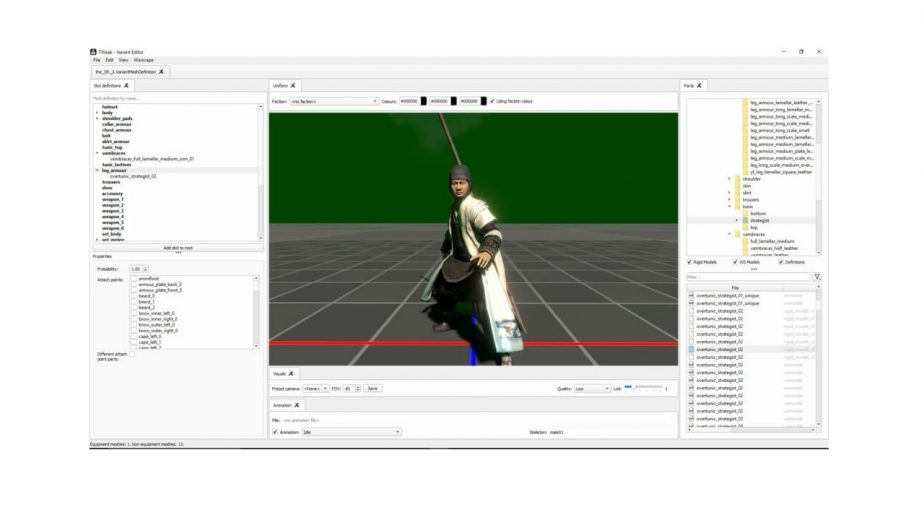The image size is (924, 520).
Task: Check the armour_plate_back_0 attach point
Action: coord(134,284)
